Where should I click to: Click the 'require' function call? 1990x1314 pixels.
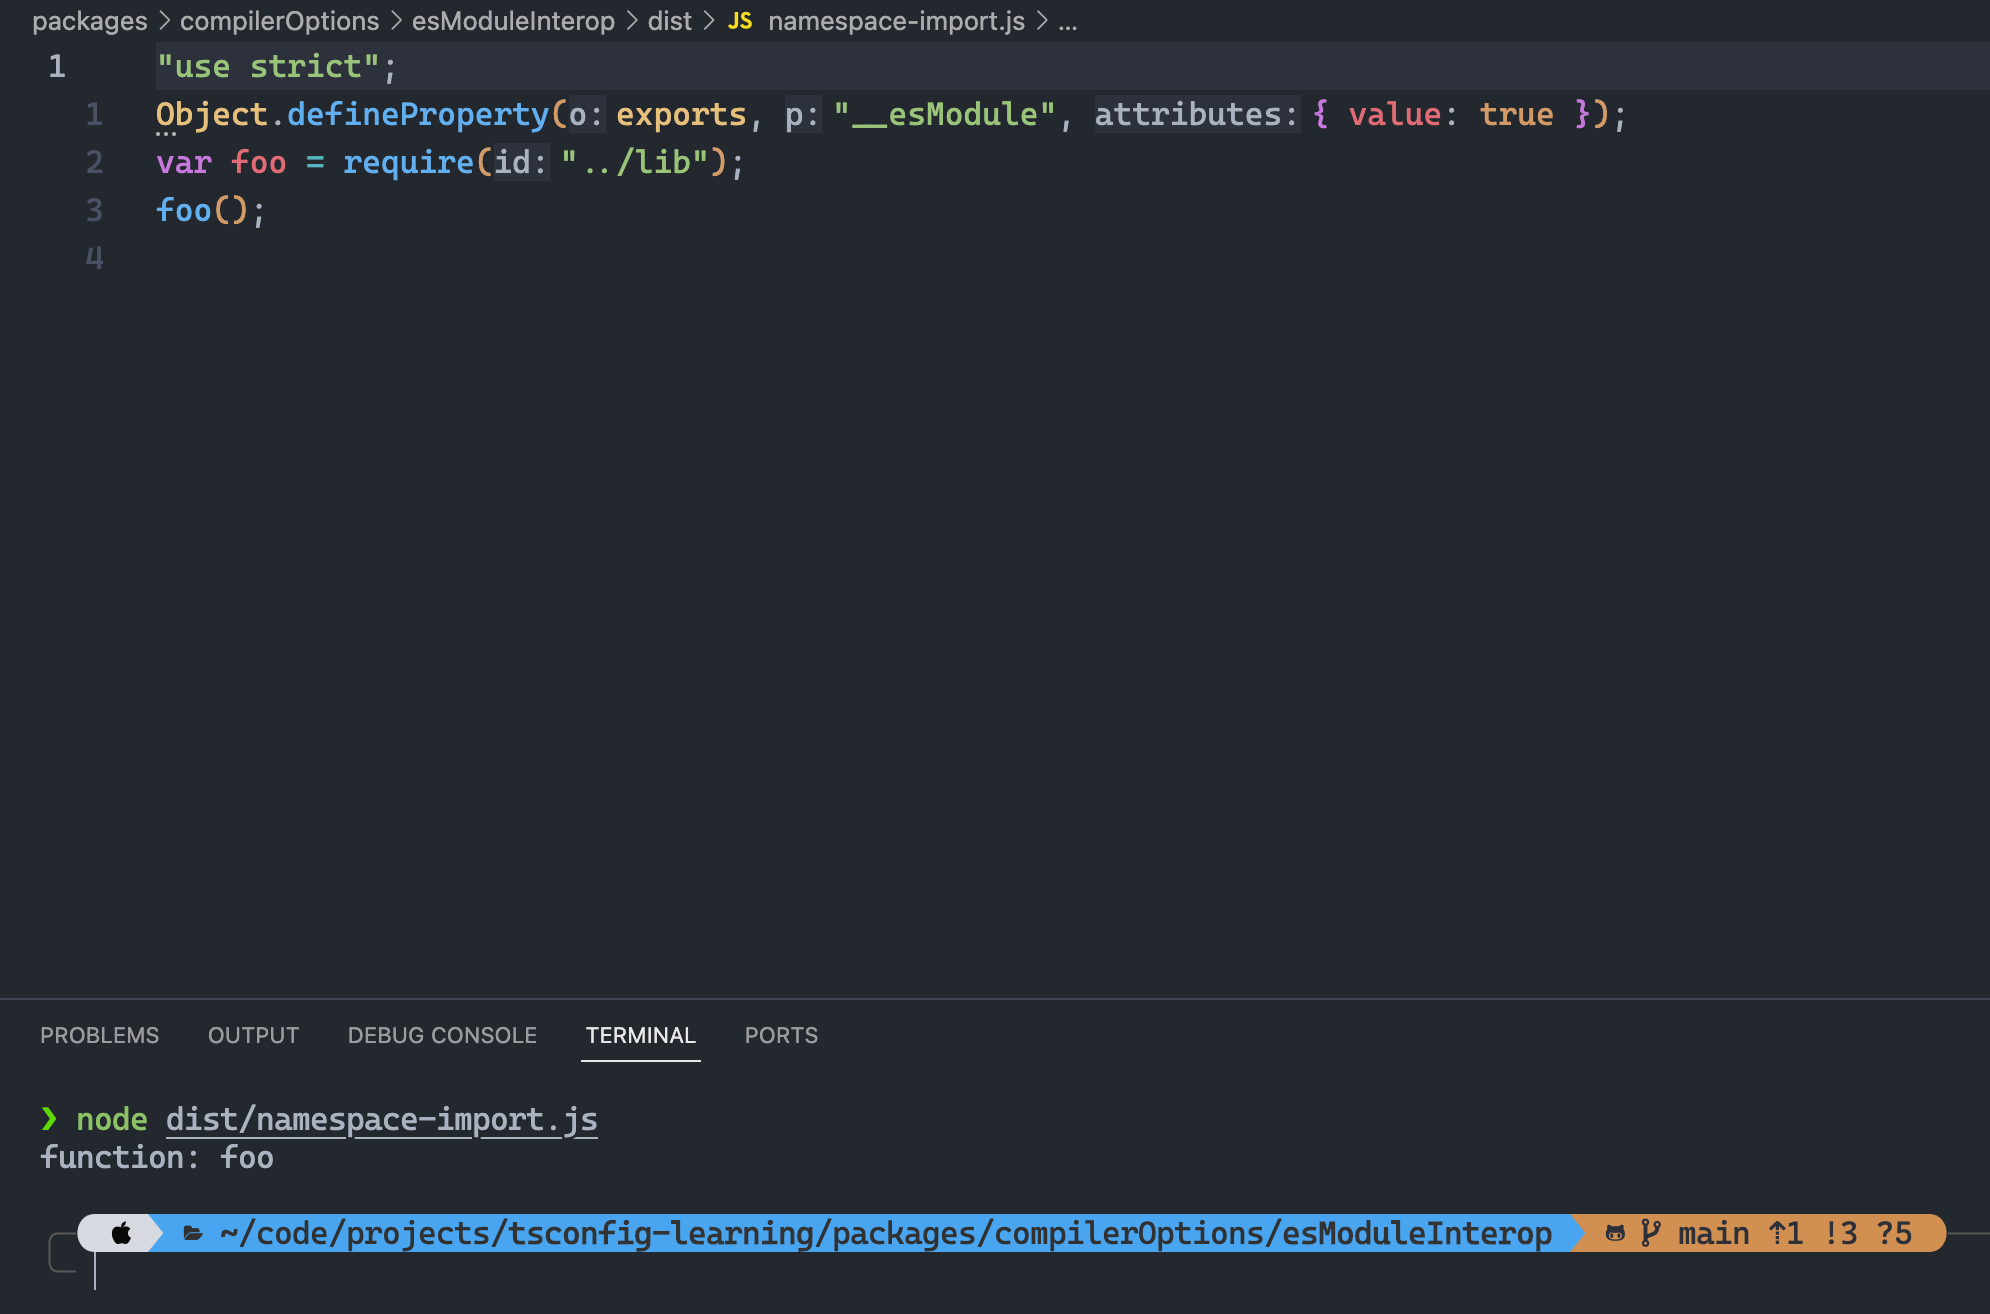coord(408,162)
